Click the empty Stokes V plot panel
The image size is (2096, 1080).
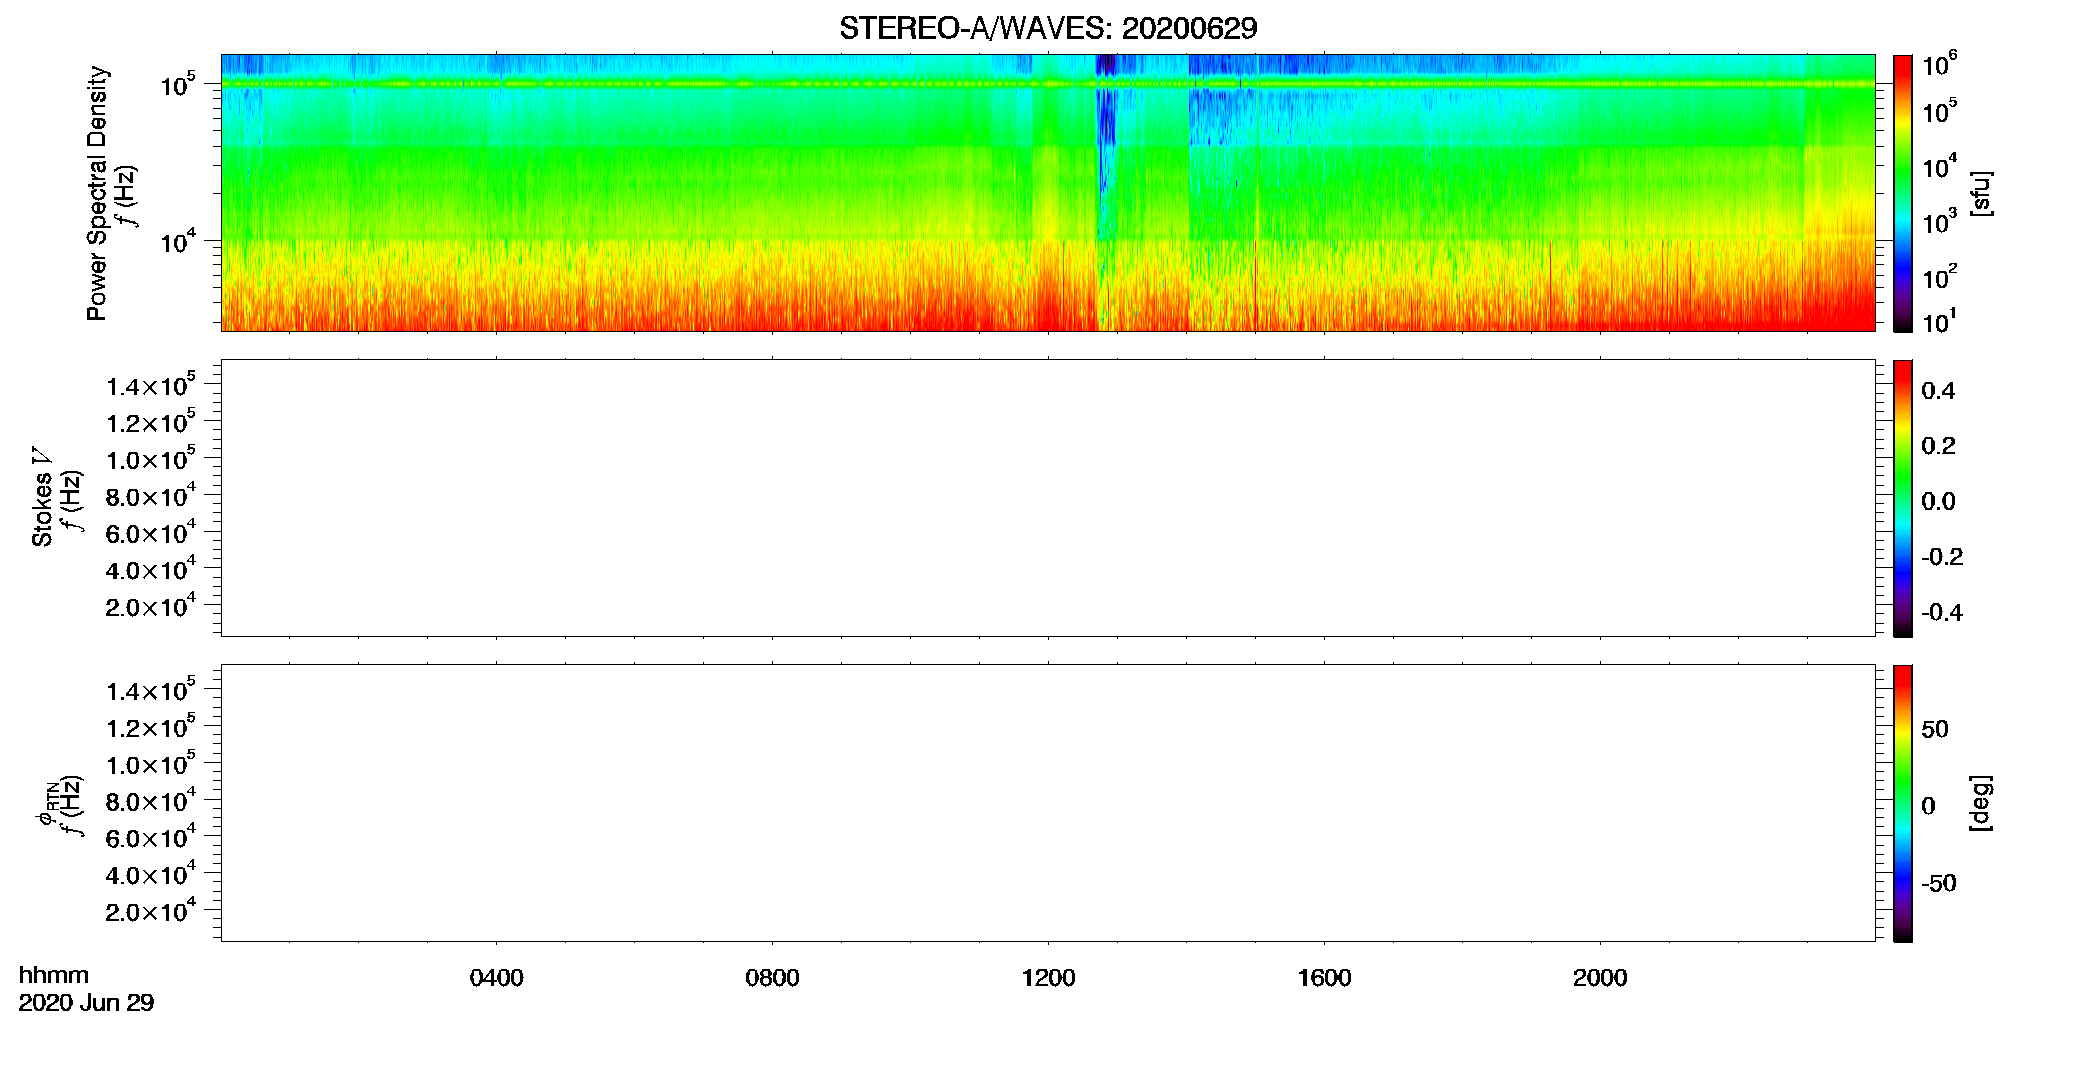point(1047,498)
